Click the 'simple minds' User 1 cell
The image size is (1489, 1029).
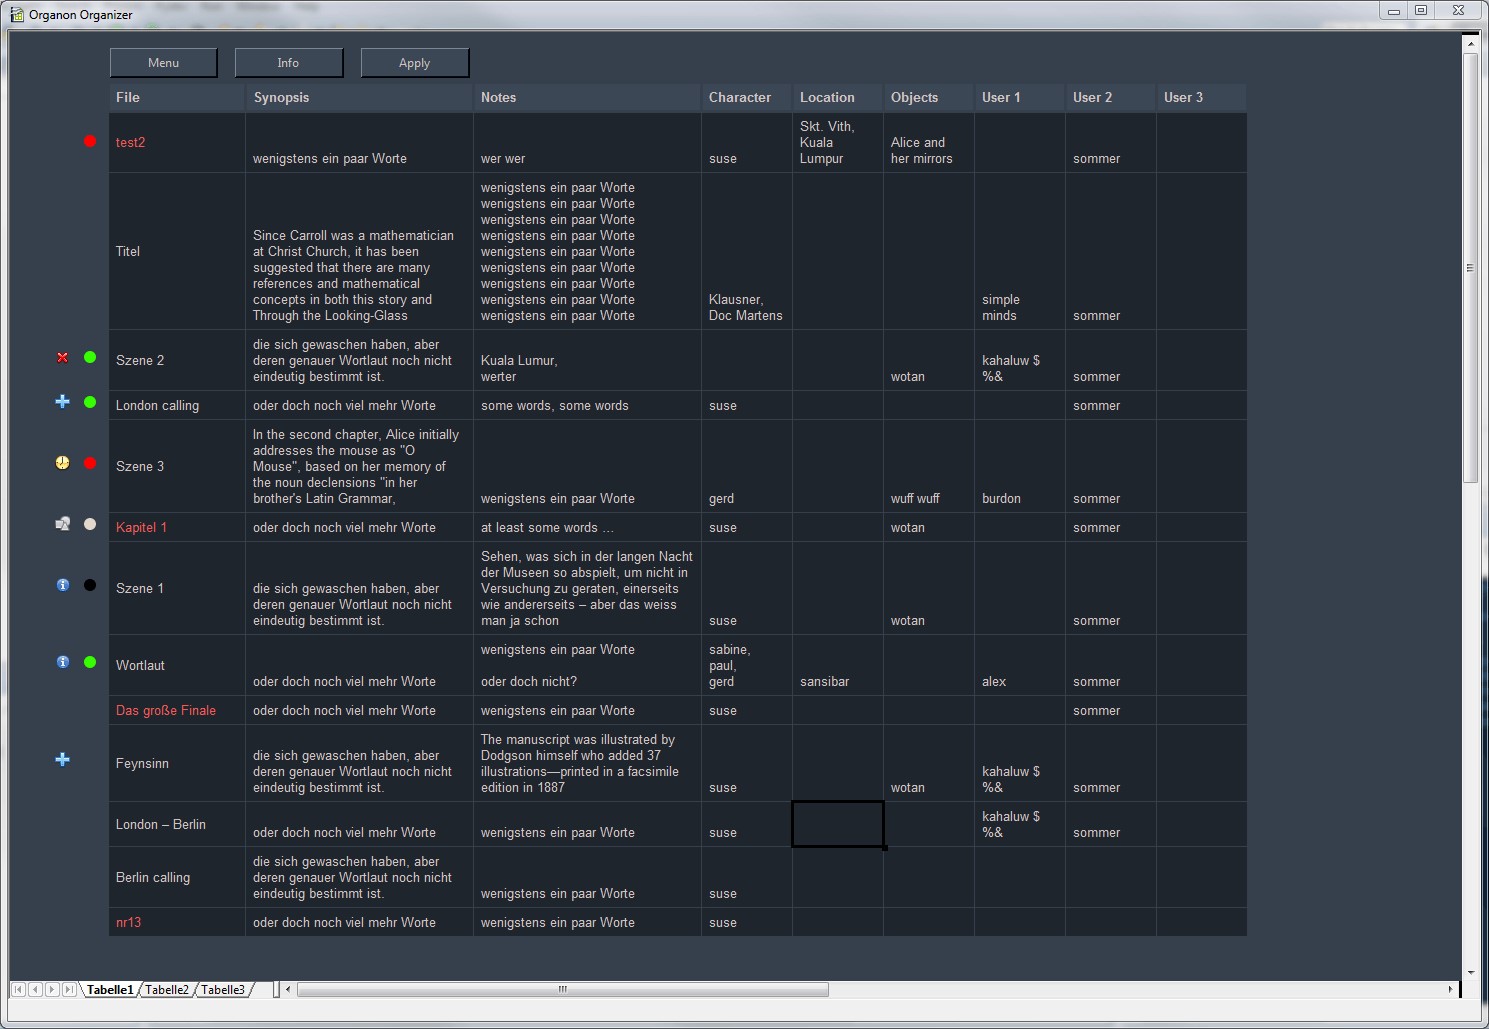point(1020,251)
